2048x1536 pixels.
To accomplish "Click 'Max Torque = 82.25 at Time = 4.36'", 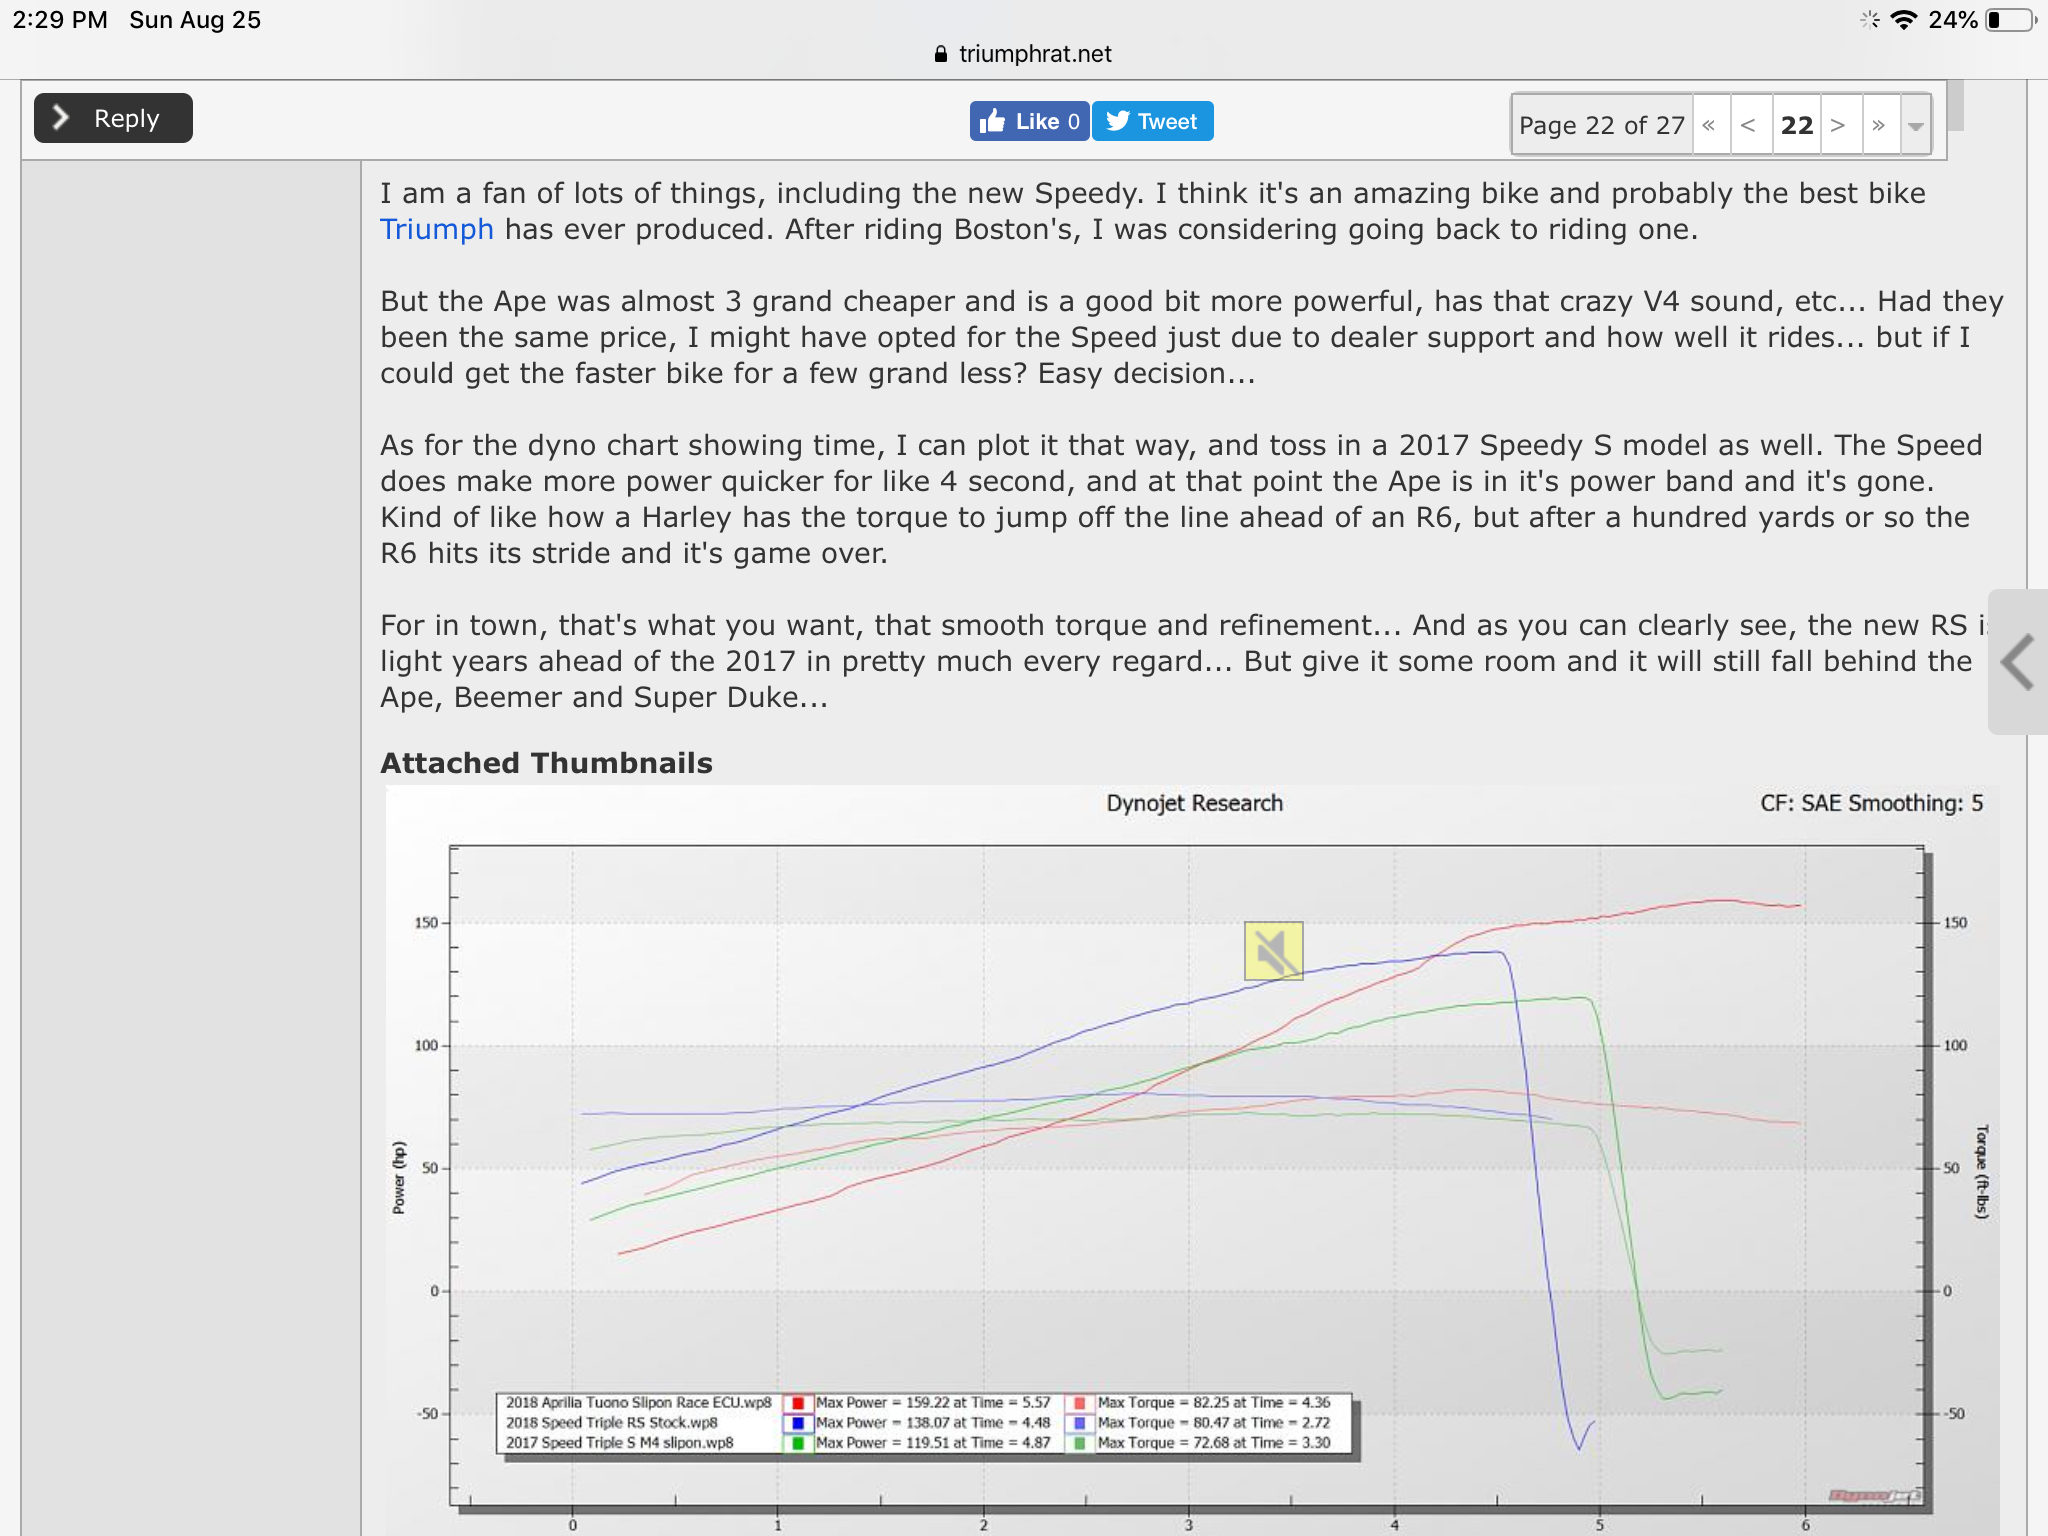I will point(1214,1402).
